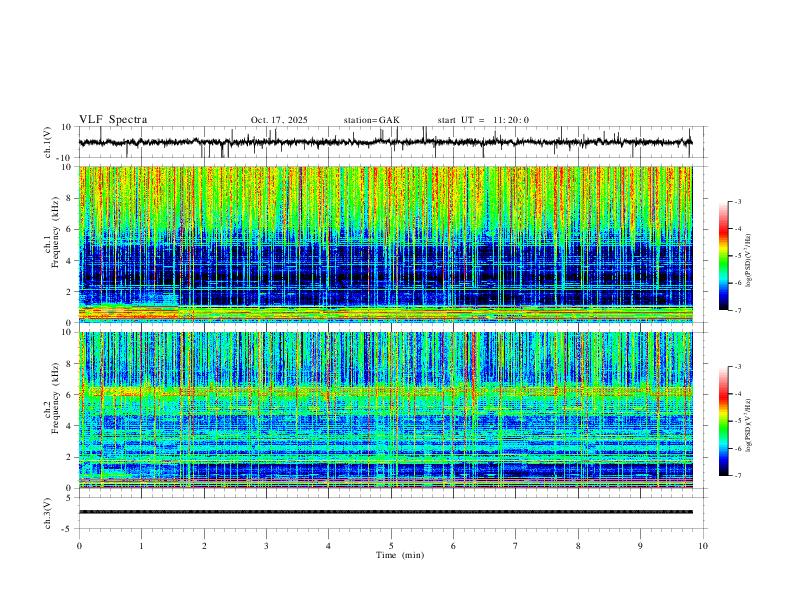
Task: Select the date text "Oct. 17, 2025"
Action: point(279,120)
